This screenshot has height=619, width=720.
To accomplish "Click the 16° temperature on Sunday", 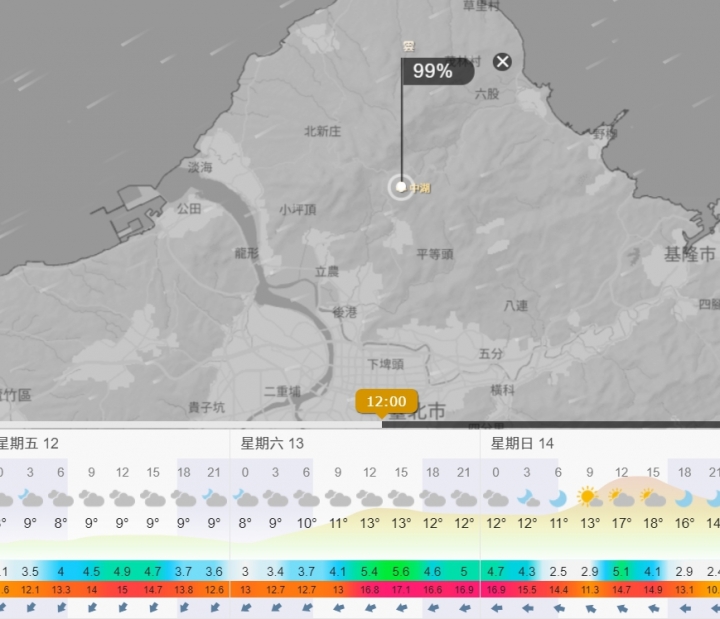I will tap(684, 523).
